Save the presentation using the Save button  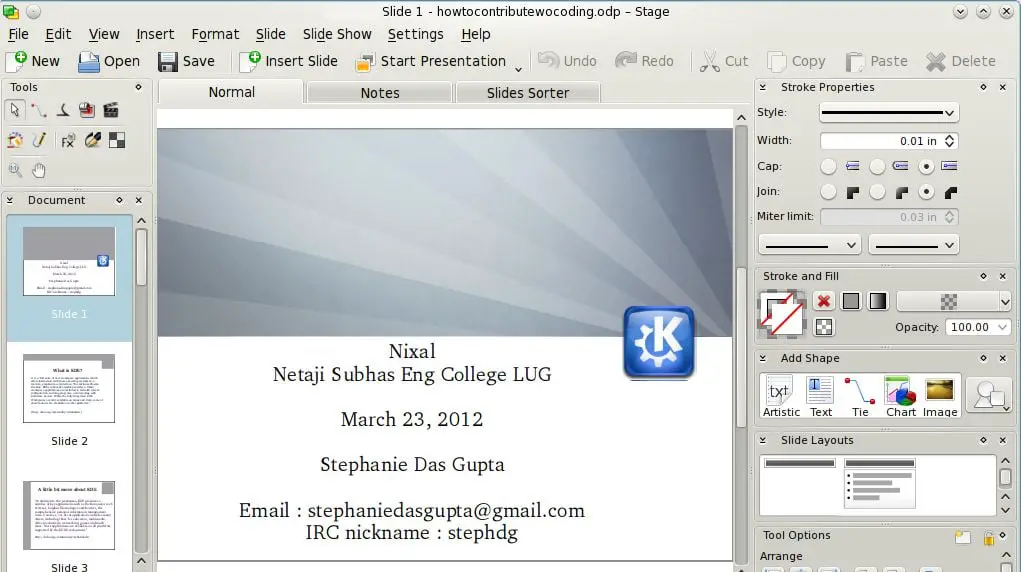pos(186,61)
